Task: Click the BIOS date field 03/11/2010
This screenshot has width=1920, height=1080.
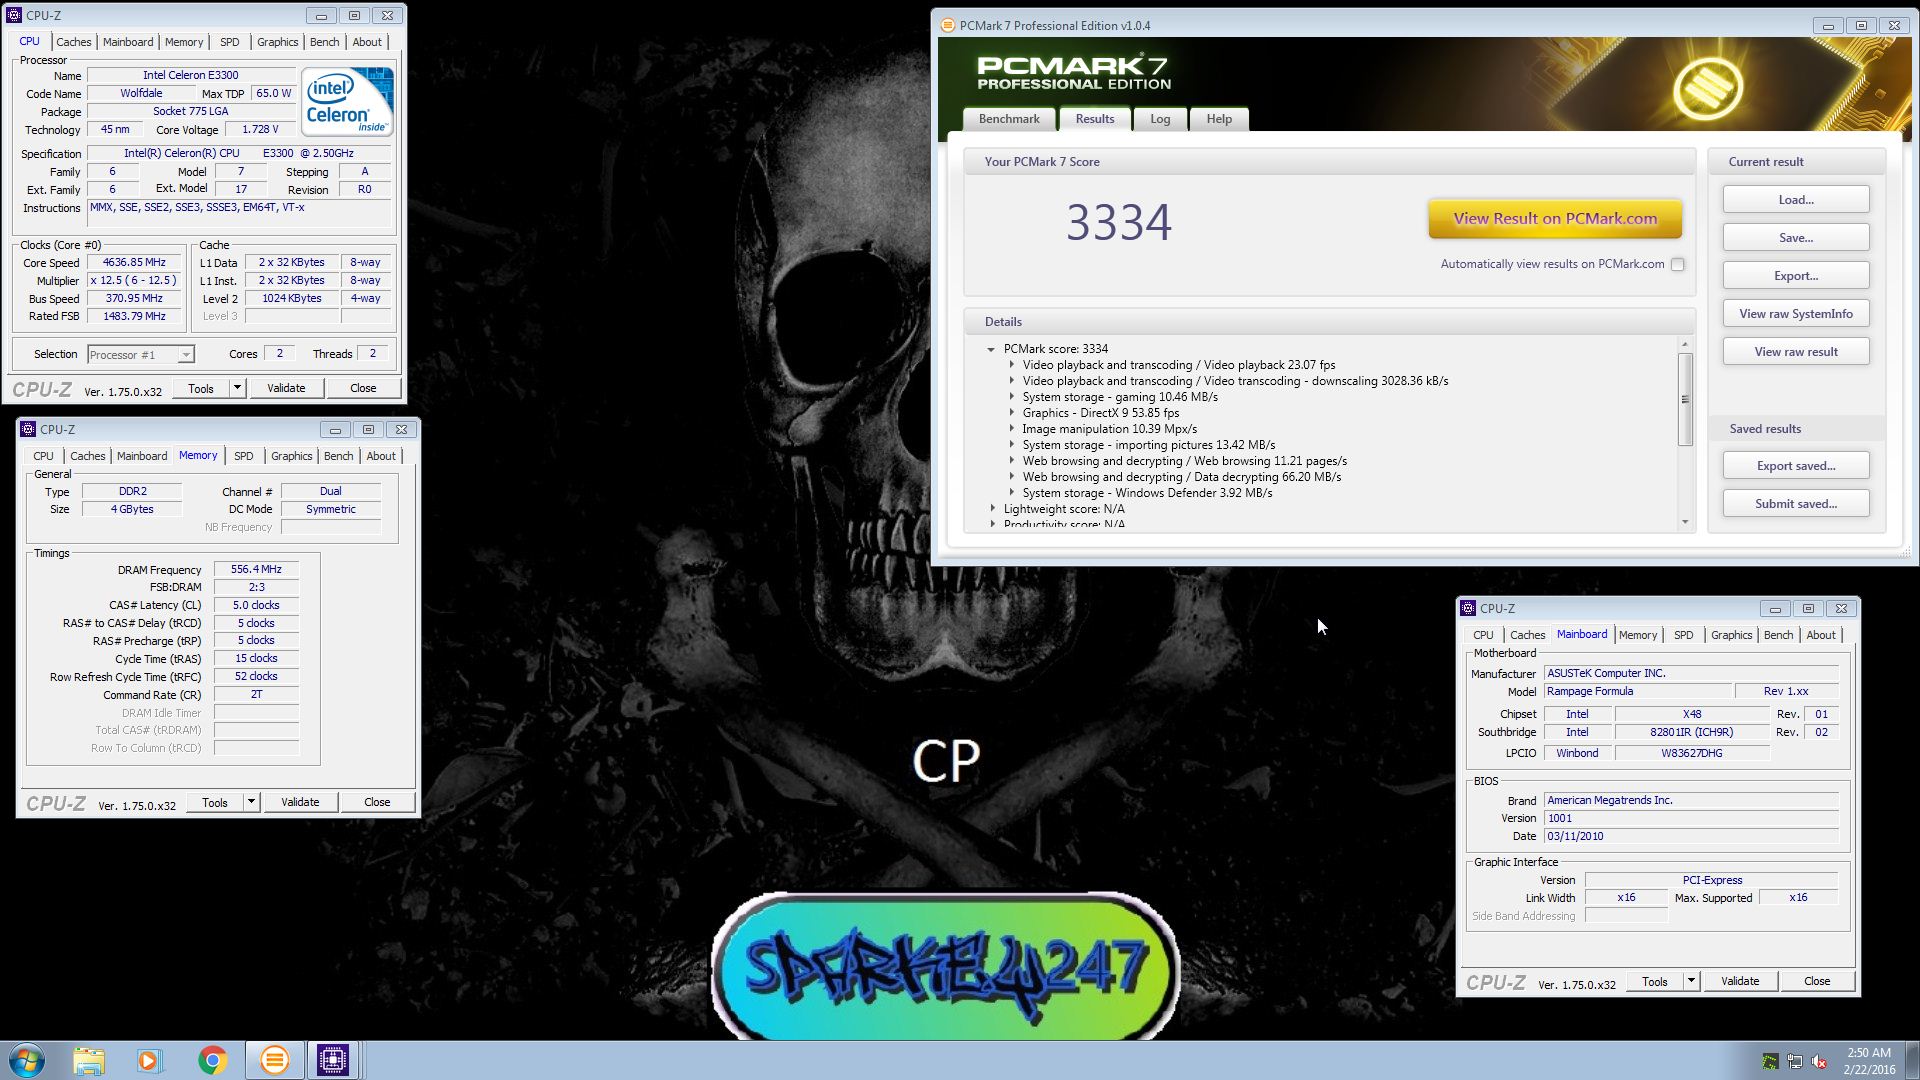Action: click(1691, 836)
